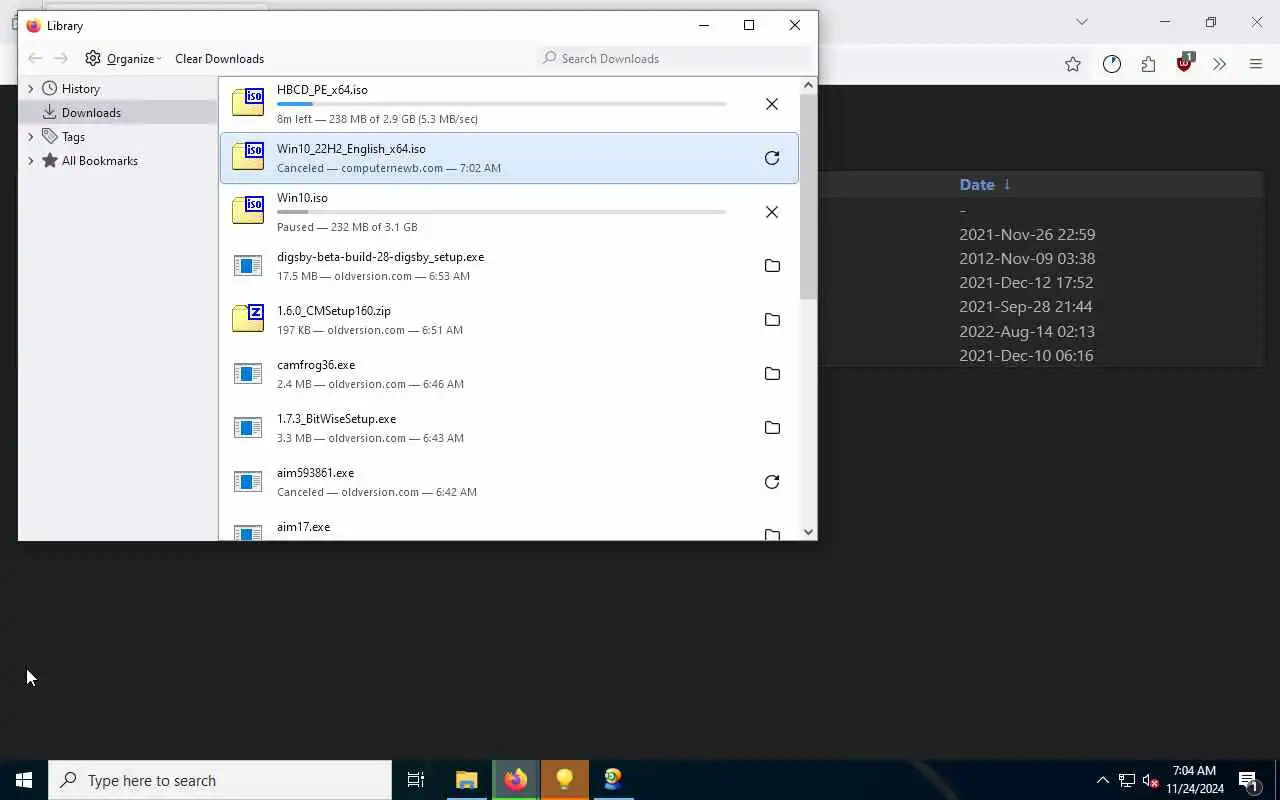Open containing folder for camfrog36.exe
The image size is (1280, 800).
tap(772, 374)
